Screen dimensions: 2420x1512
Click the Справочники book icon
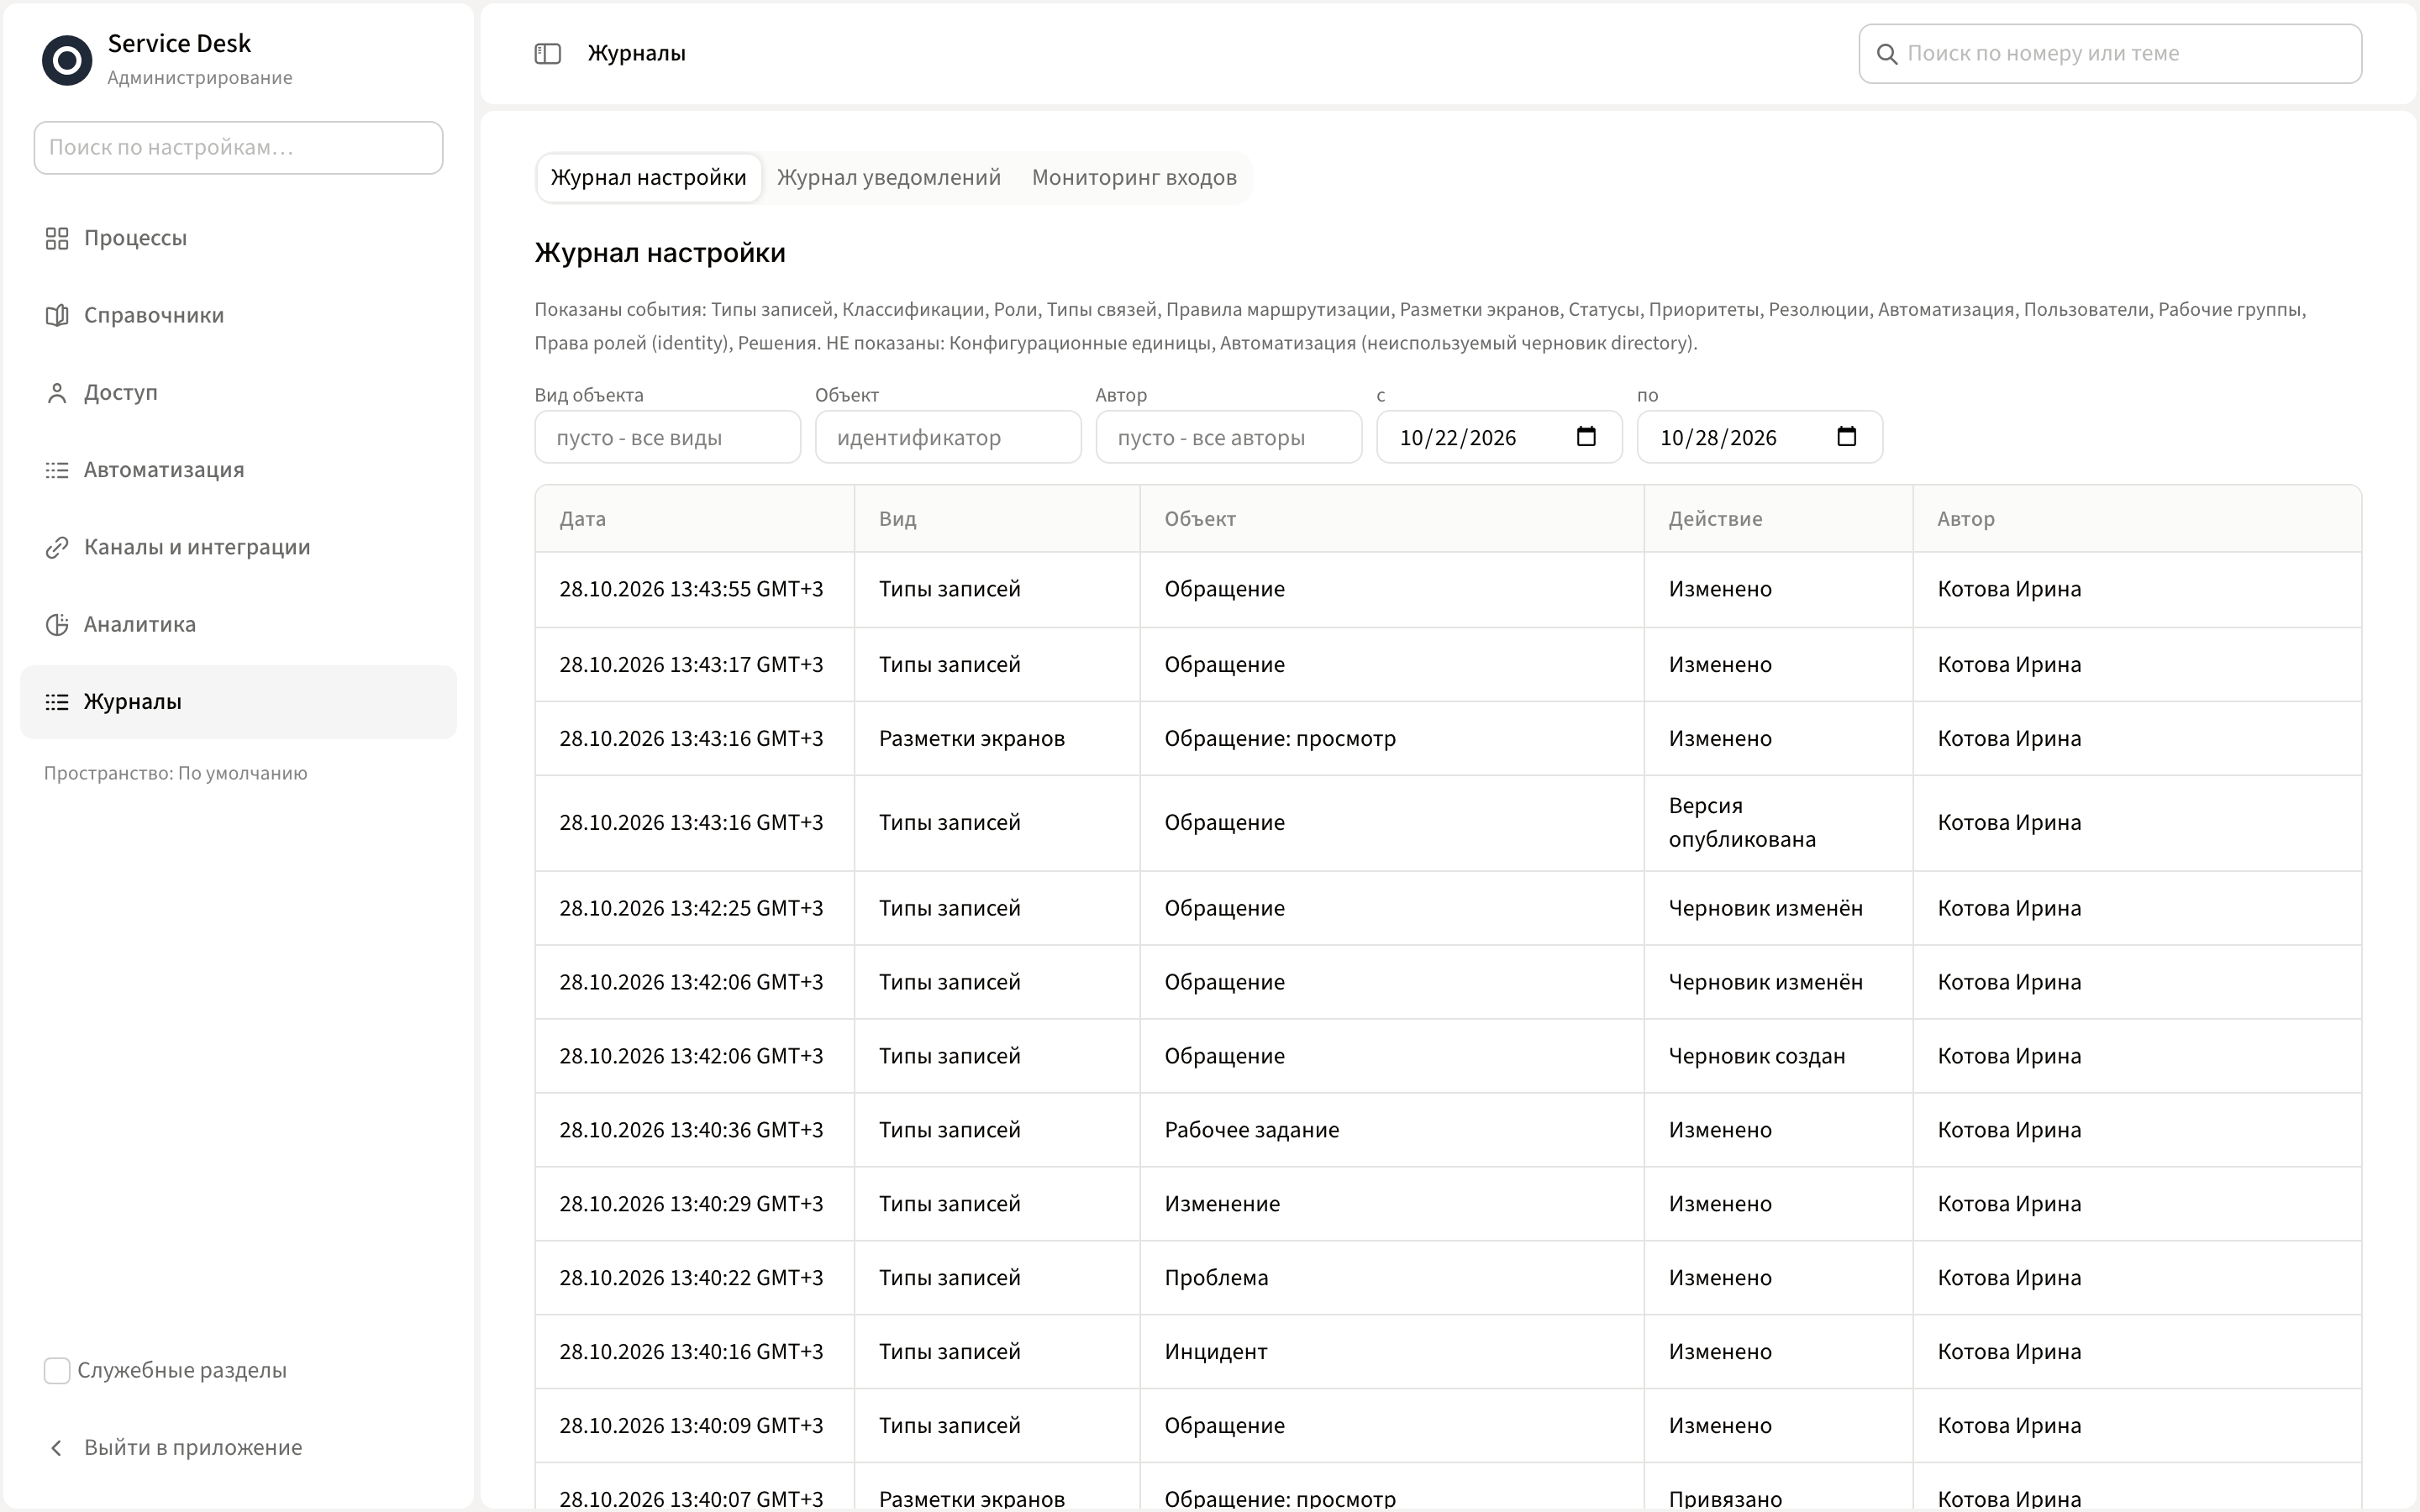click(57, 315)
